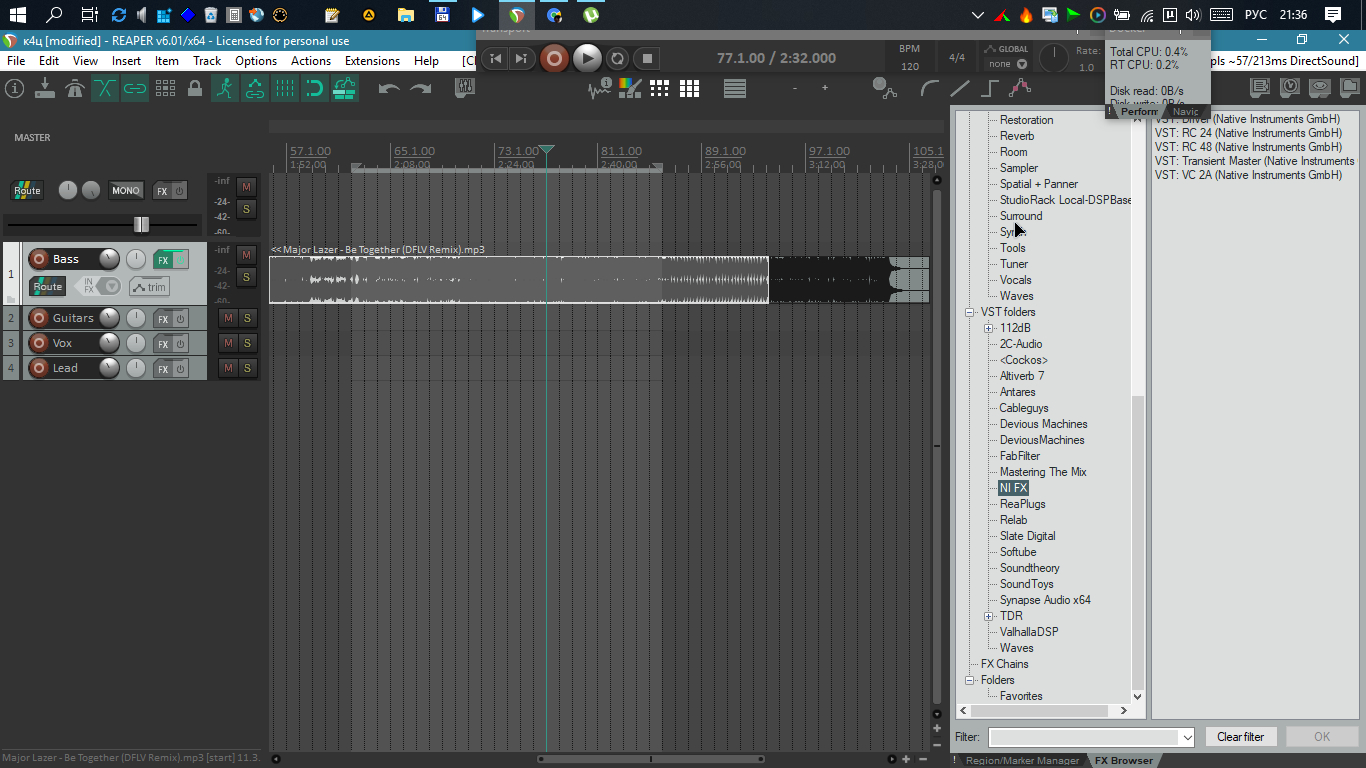Select the FabFilter folder in the FX browser
This screenshot has height=768, width=1366.
pyautogui.click(x=1020, y=456)
